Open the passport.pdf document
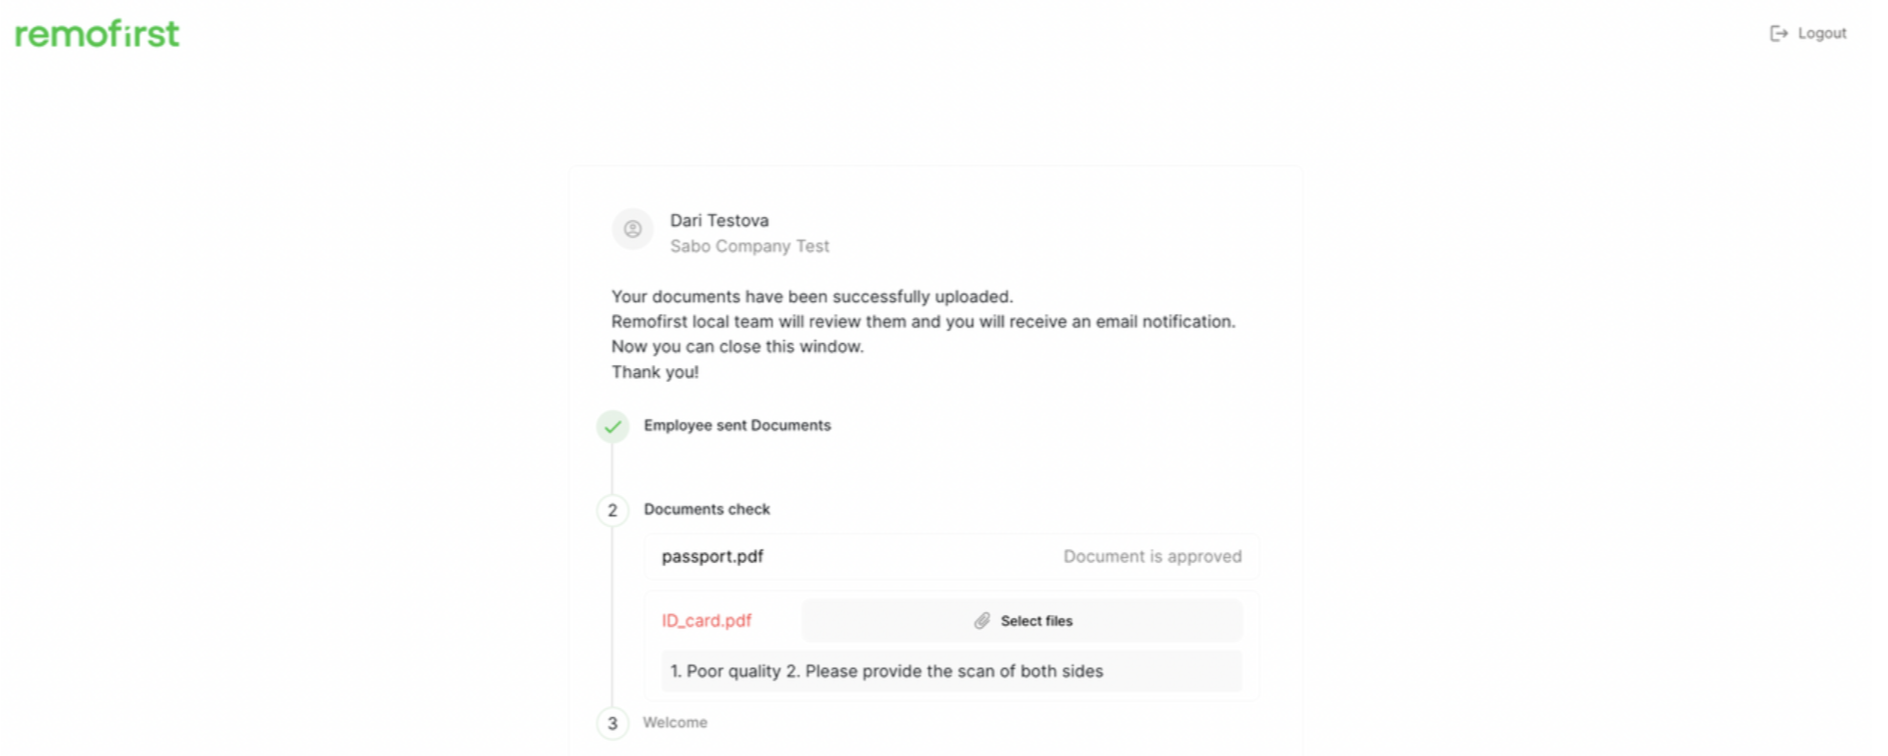The height and width of the screenshot is (756, 1888). pyautogui.click(x=712, y=556)
